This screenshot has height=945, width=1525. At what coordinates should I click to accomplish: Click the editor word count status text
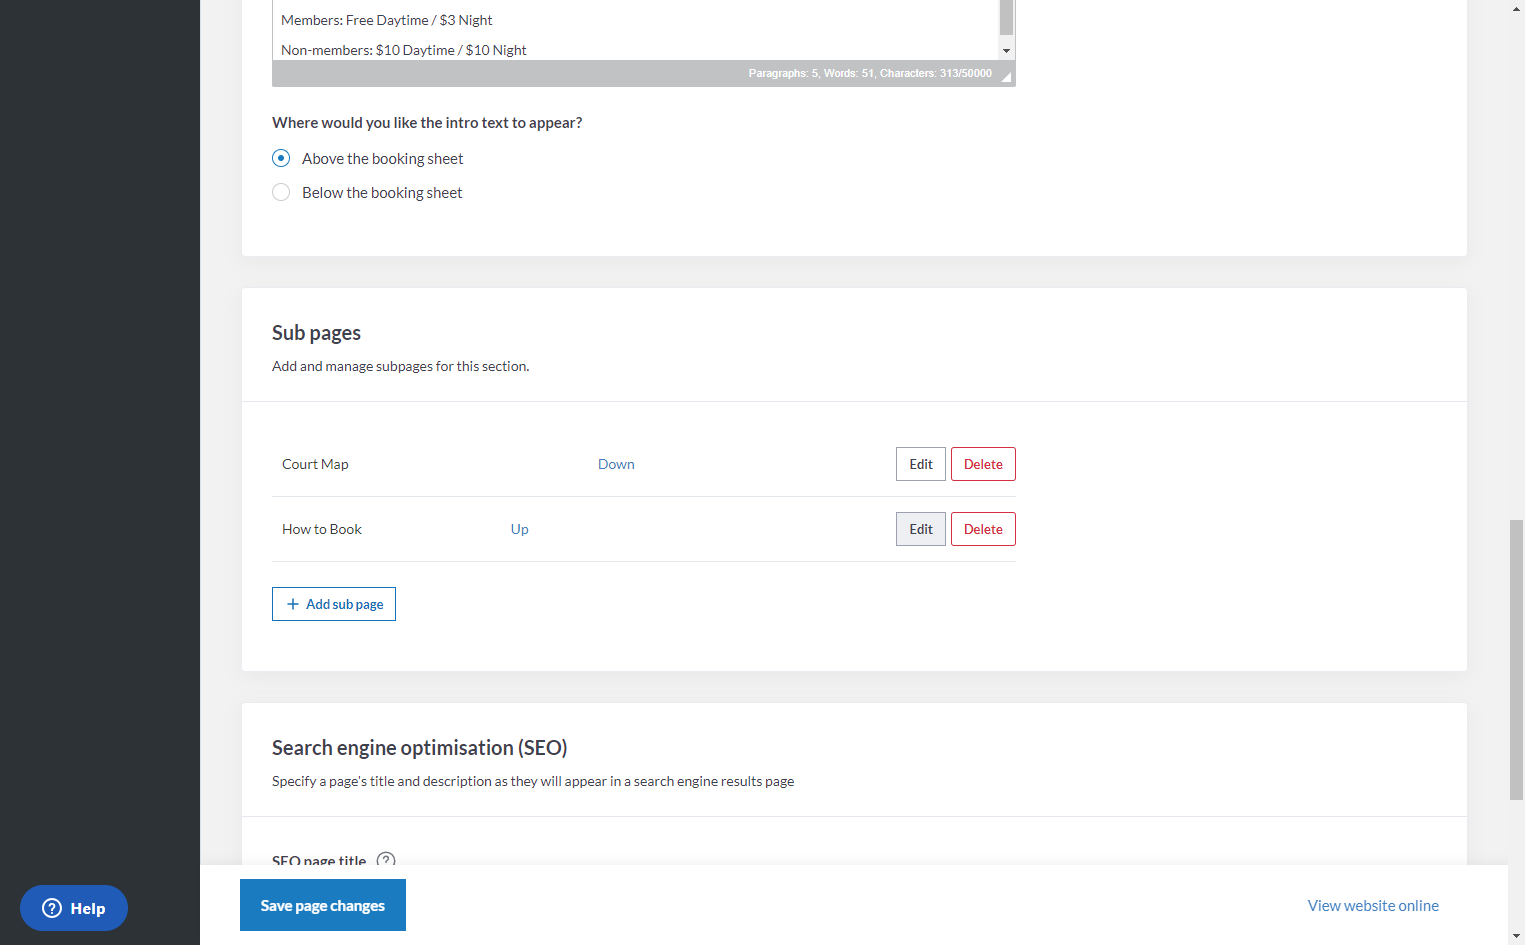point(870,73)
